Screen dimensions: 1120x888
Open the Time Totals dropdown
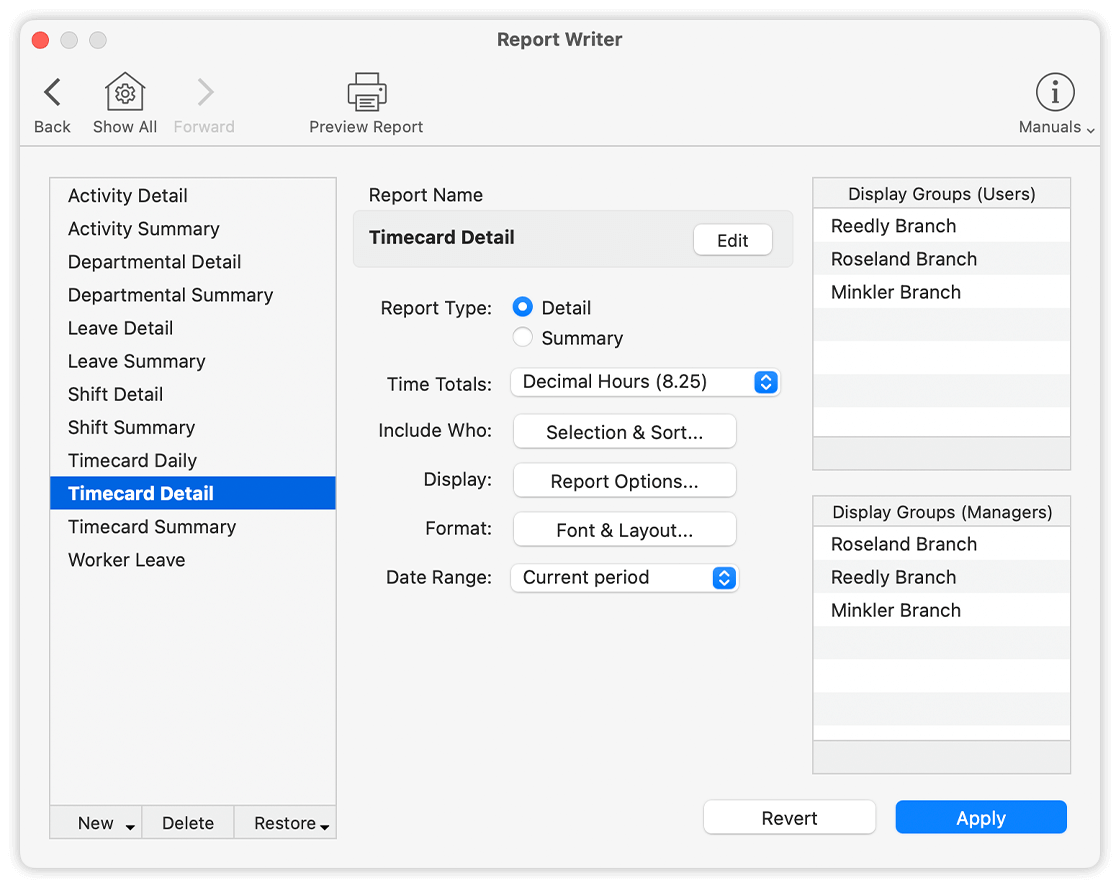(644, 382)
